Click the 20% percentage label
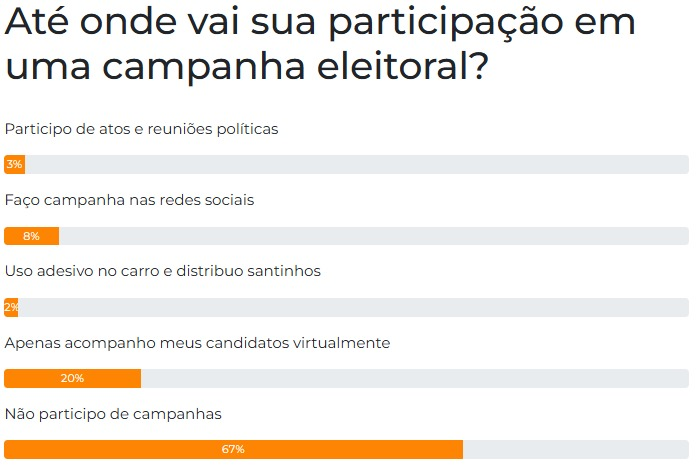This screenshot has width=699, height=470. (72, 378)
